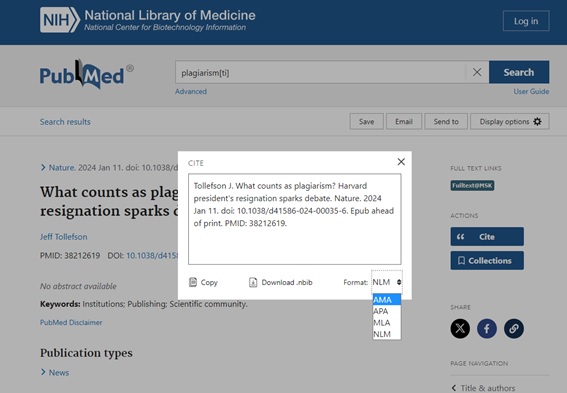Click the Download .nbib icon

click(253, 282)
